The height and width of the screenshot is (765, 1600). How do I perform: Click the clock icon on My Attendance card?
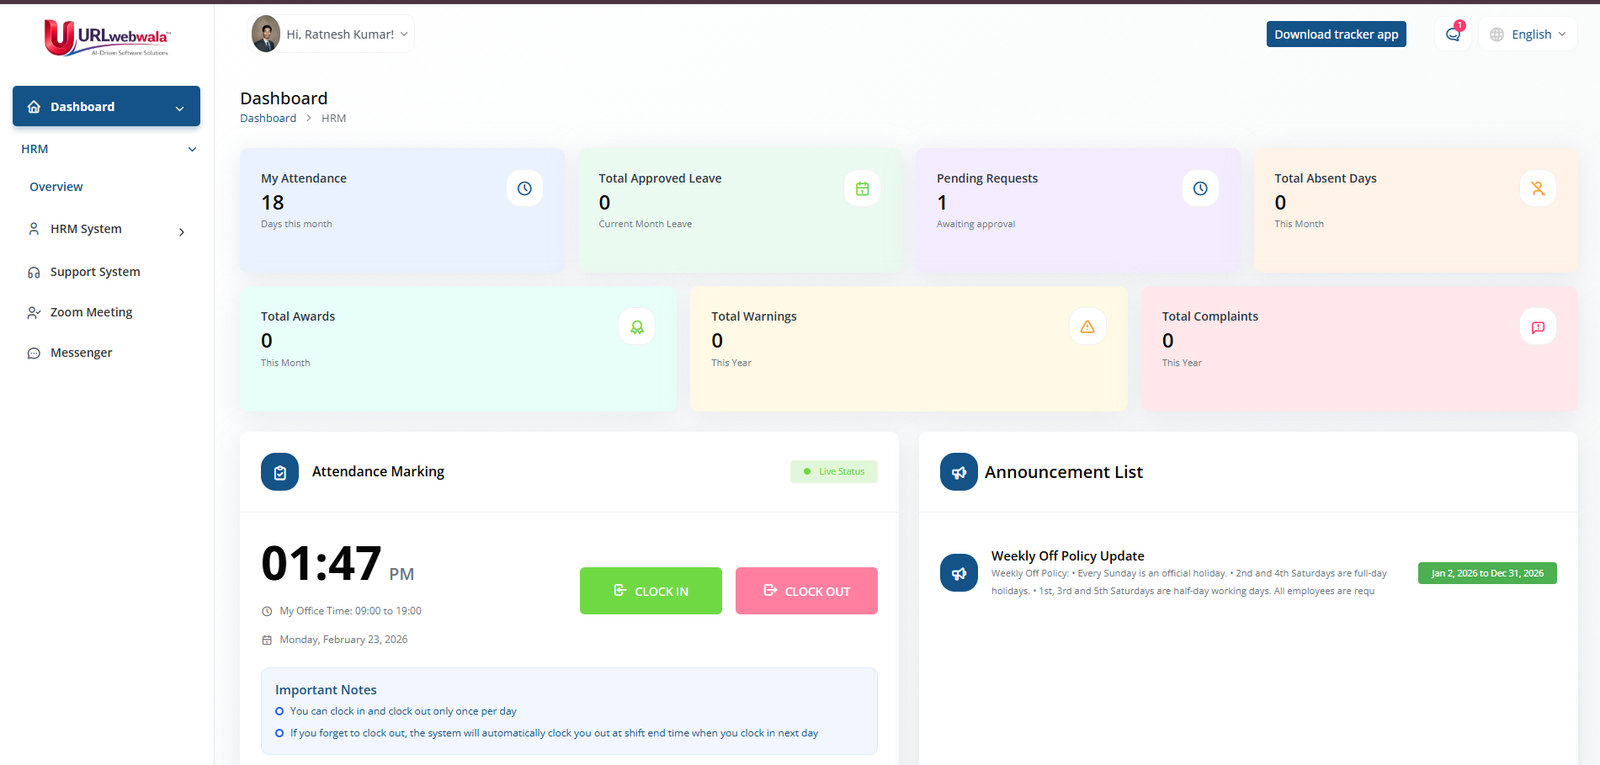(x=524, y=188)
